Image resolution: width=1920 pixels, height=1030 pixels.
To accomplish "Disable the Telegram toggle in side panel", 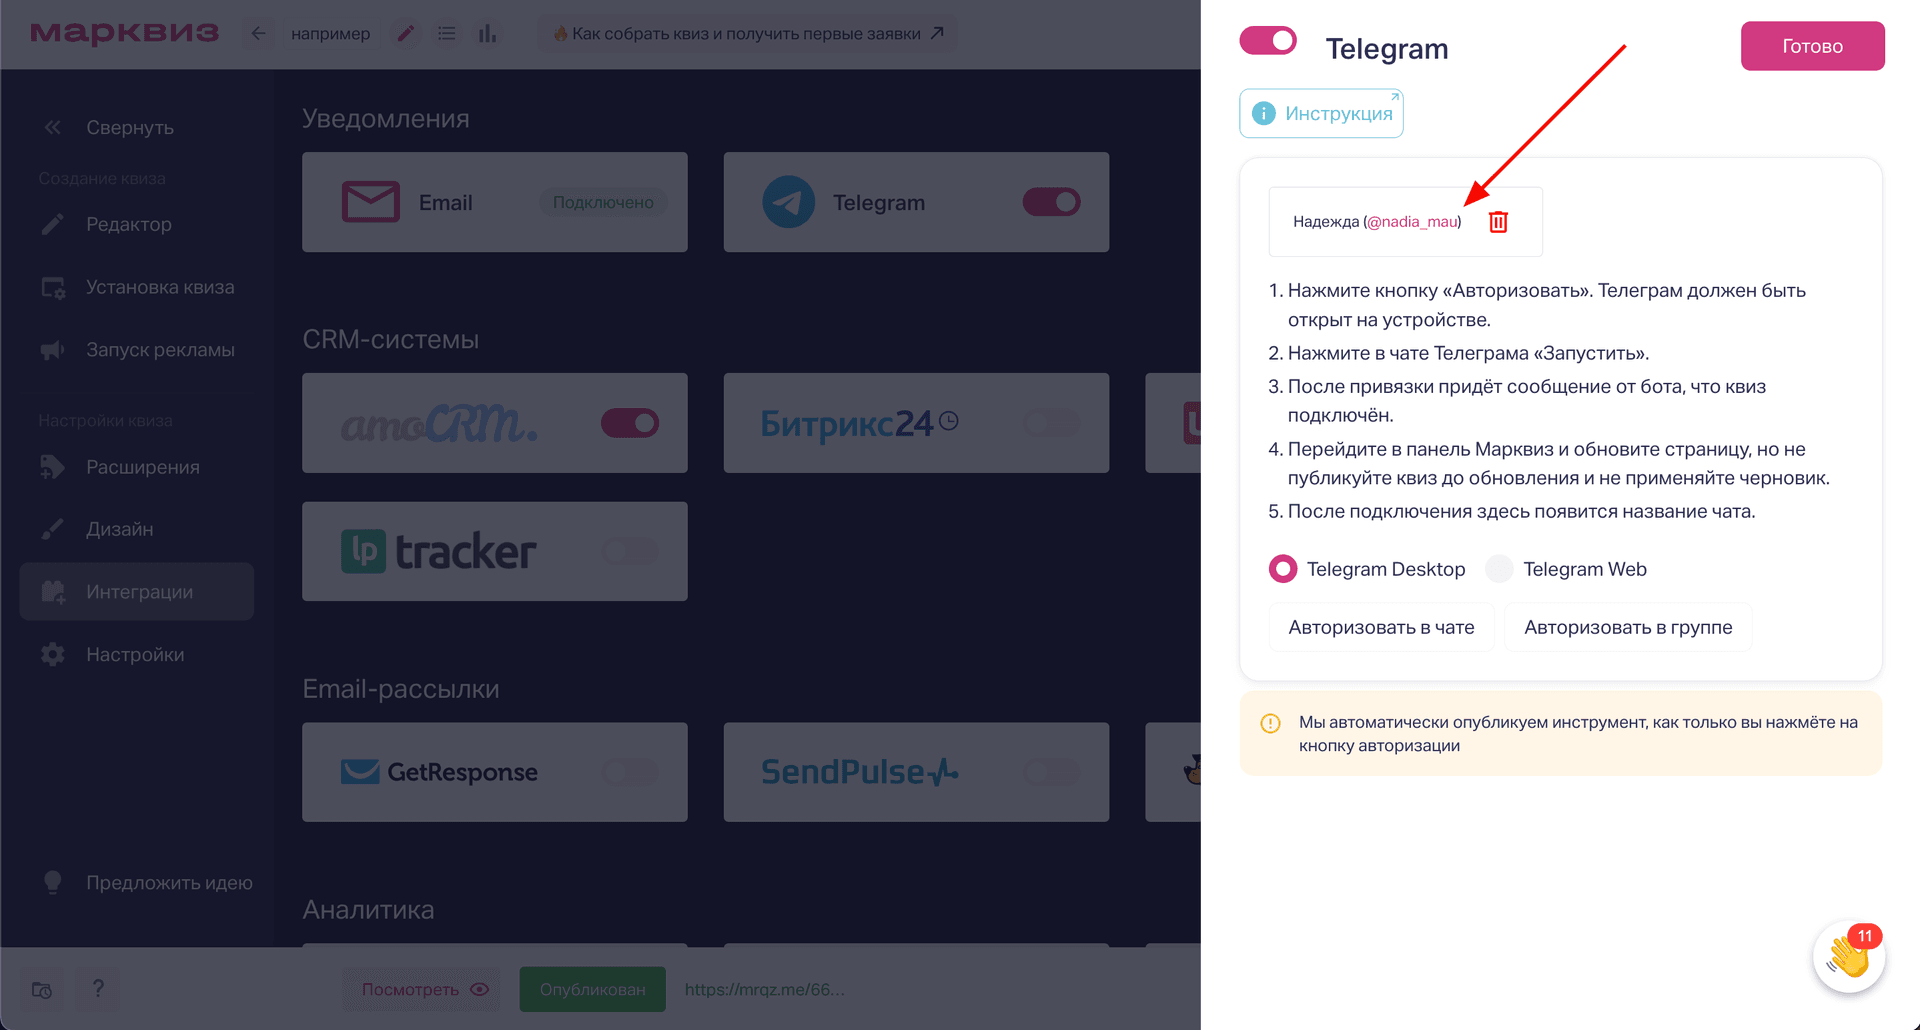I will tap(1268, 41).
